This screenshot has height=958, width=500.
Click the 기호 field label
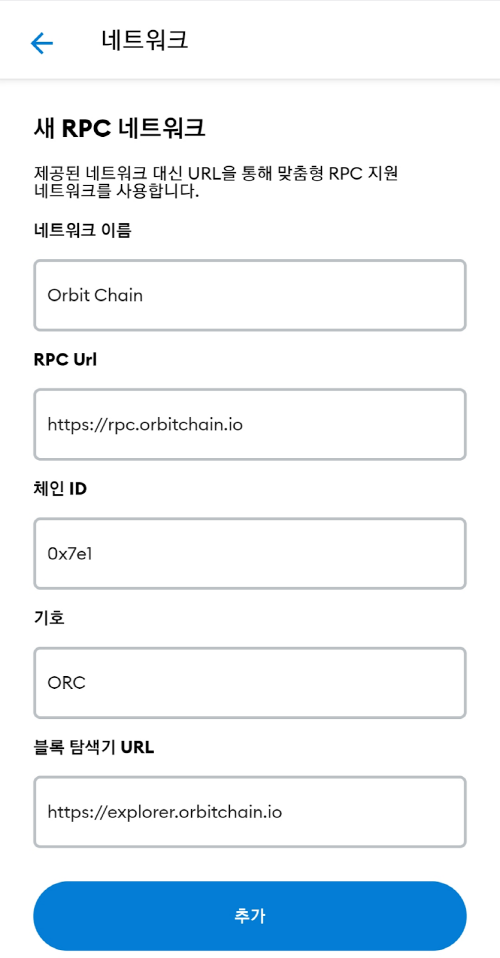pyautogui.click(x=50, y=618)
